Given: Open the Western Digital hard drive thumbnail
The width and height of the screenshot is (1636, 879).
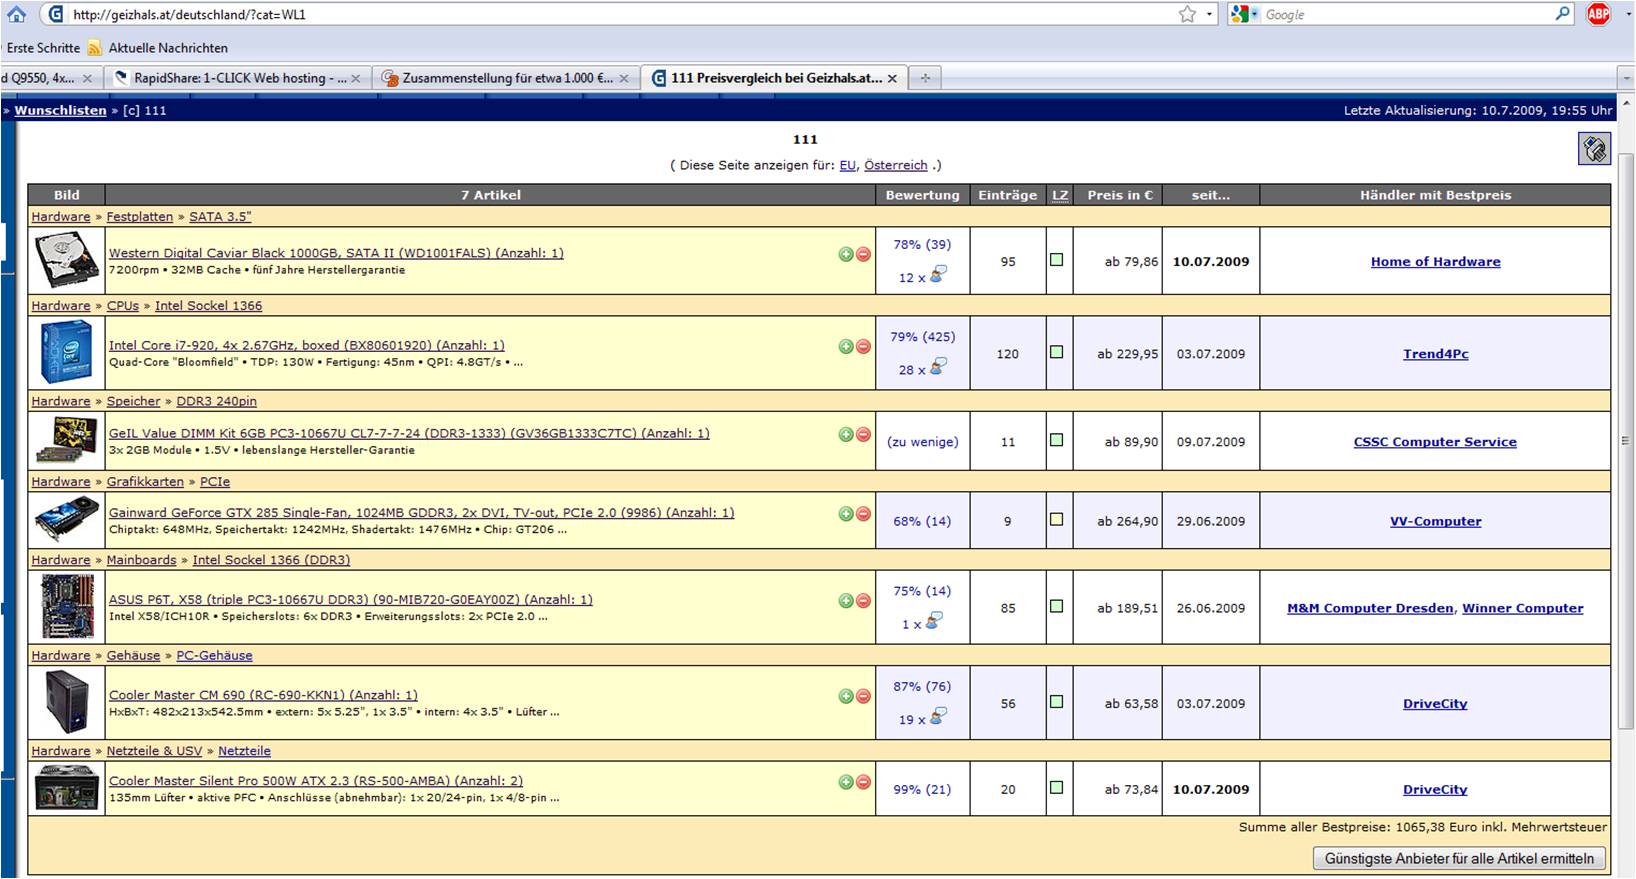Looking at the screenshot, I should click(x=67, y=260).
